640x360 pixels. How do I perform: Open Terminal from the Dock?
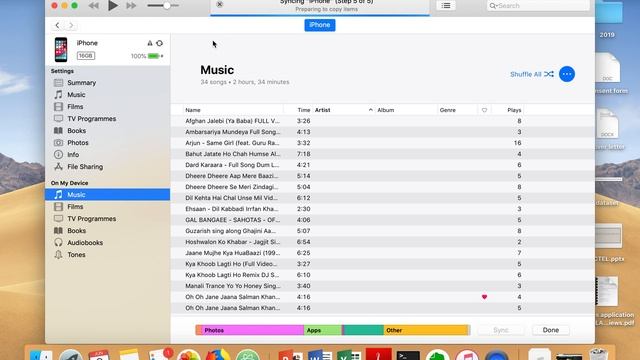click(408, 355)
